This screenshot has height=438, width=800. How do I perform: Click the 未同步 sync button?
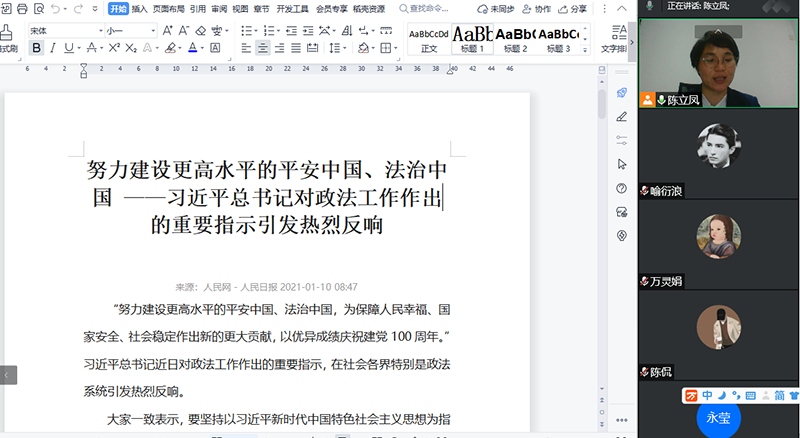coord(496,9)
